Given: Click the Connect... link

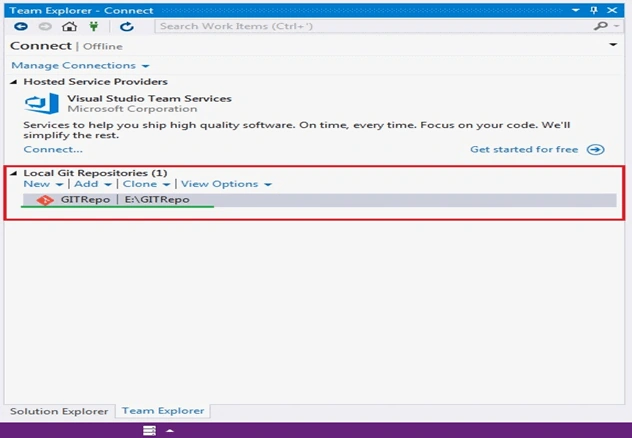Looking at the screenshot, I should [x=53, y=149].
